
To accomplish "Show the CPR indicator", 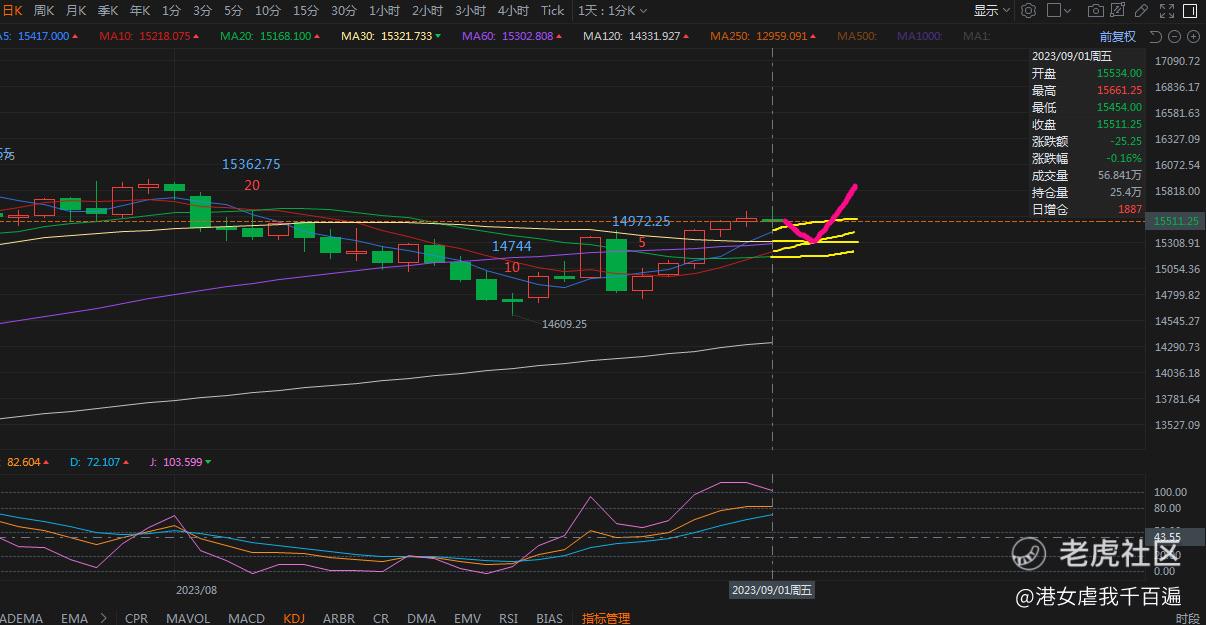I will point(136,618).
